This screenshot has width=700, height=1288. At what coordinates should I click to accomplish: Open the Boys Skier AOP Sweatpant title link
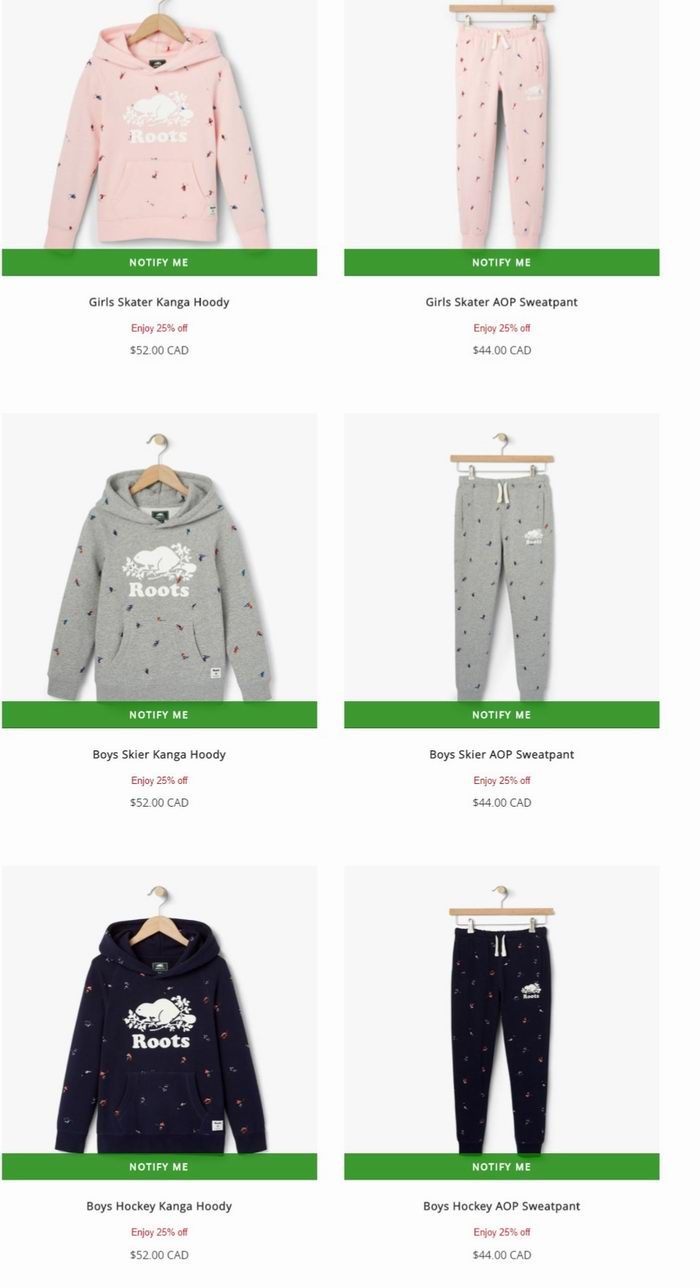click(x=502, y=754)
